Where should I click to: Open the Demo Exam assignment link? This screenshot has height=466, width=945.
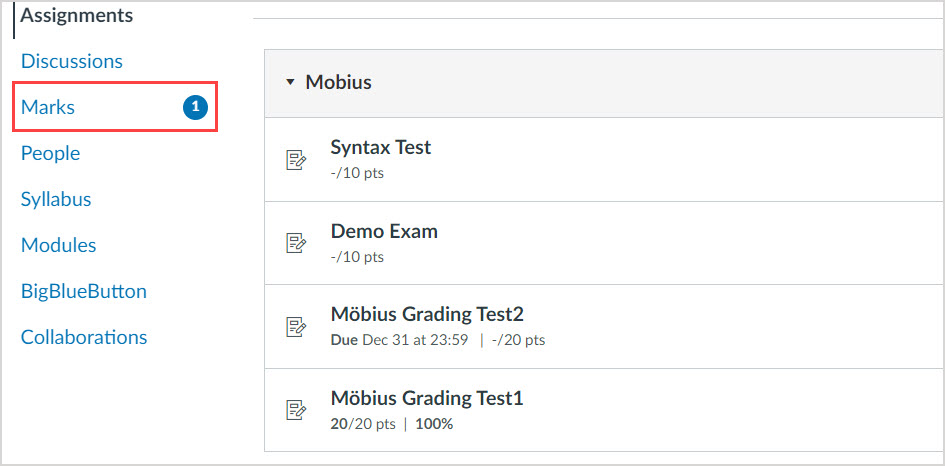click(384, 231)
